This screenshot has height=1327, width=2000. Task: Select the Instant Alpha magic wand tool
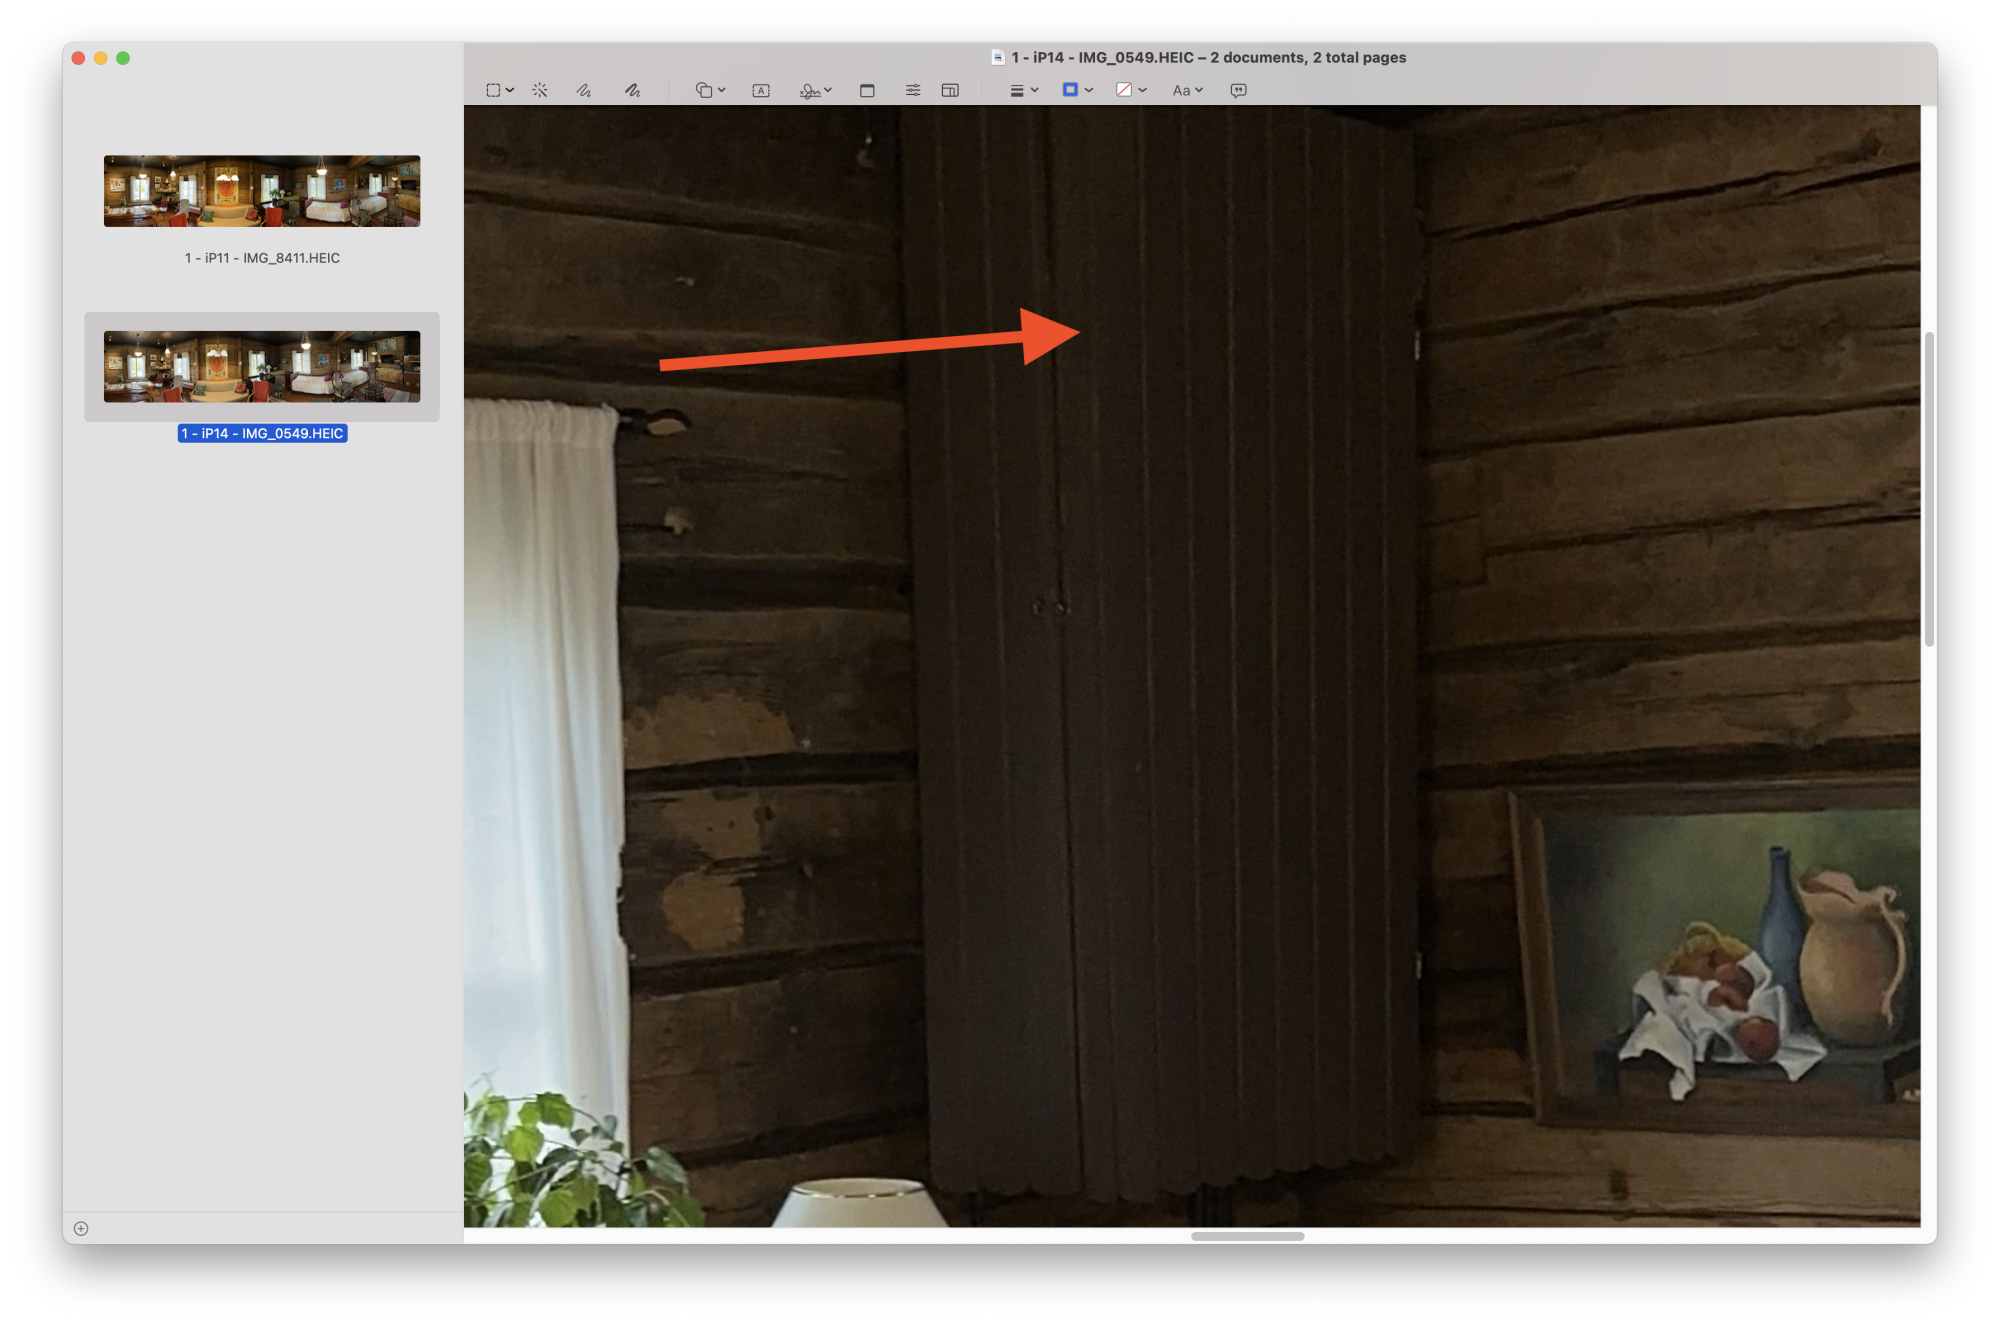(x=540, y=90)
